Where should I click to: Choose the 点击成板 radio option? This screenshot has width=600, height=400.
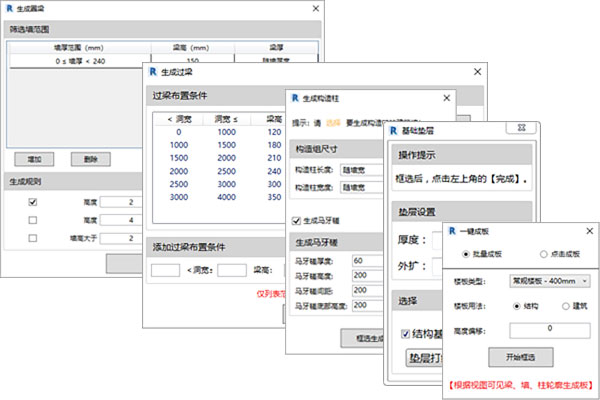coord(541,254)
